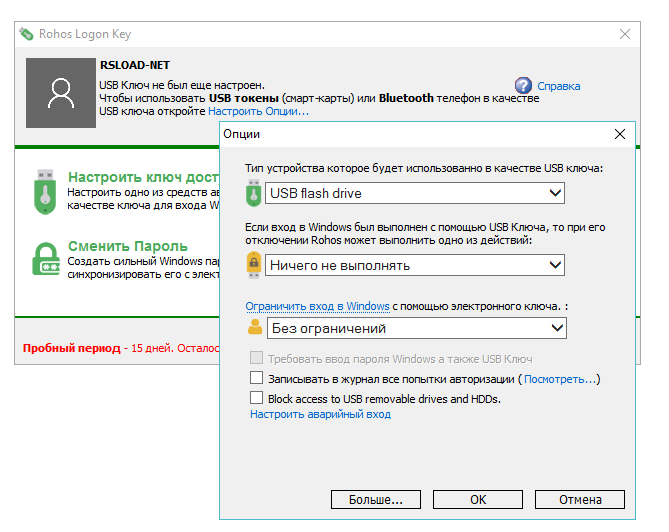Open the Справка help link
This screenshot has width=669, height=532.
[558, 86]
